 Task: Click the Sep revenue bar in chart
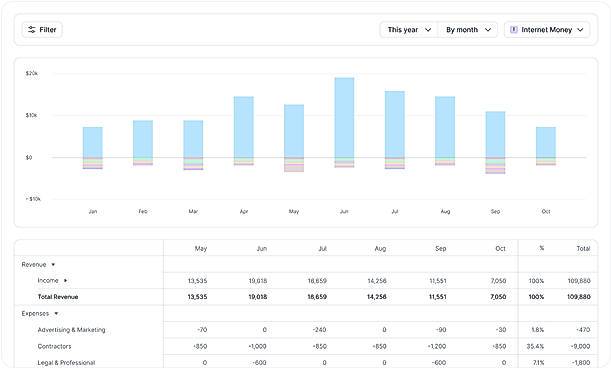495,134
